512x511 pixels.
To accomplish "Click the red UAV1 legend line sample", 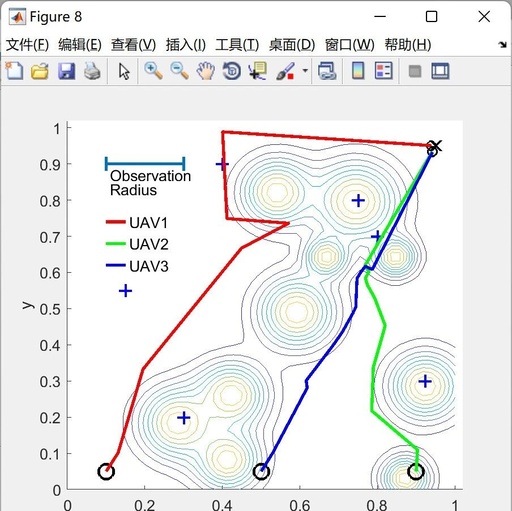I will 116,222.
